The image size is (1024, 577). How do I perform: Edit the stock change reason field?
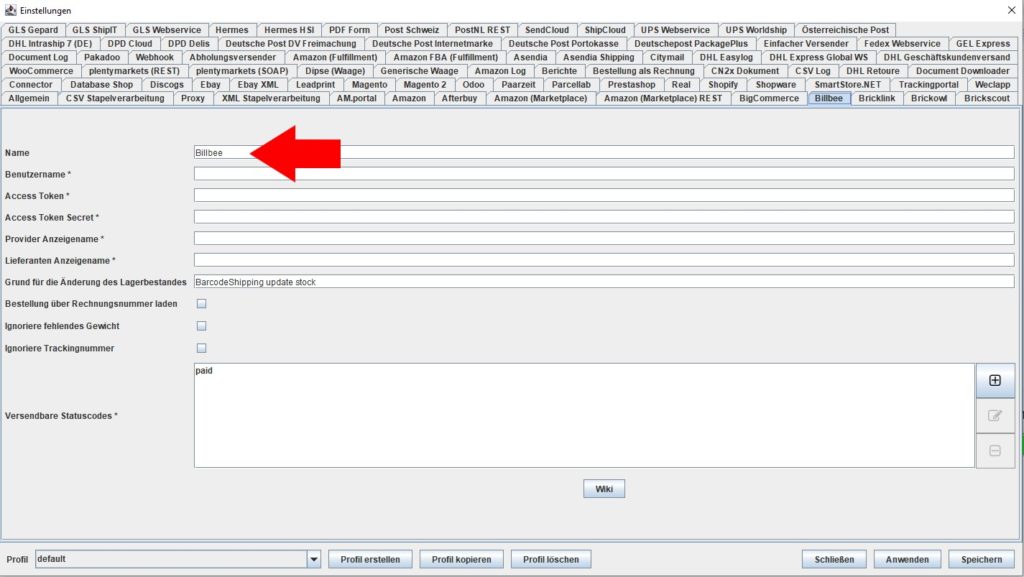[x=604, y=282]
